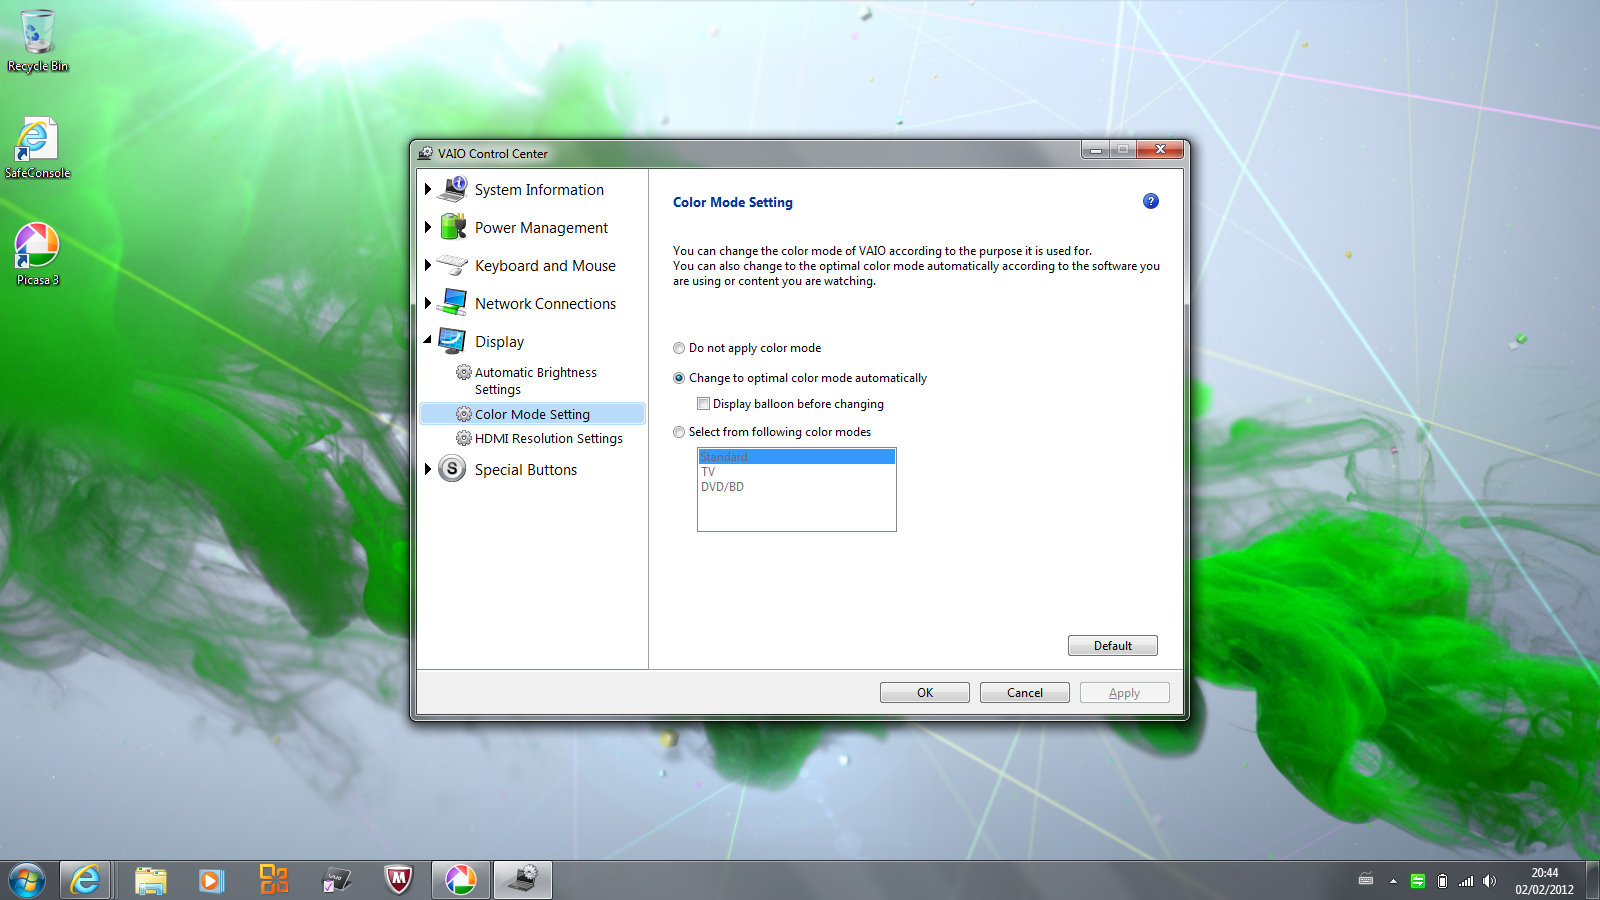Select DVD/BD in the color modes list
This screenshot has height=900, width=1600.
(722, 487)
